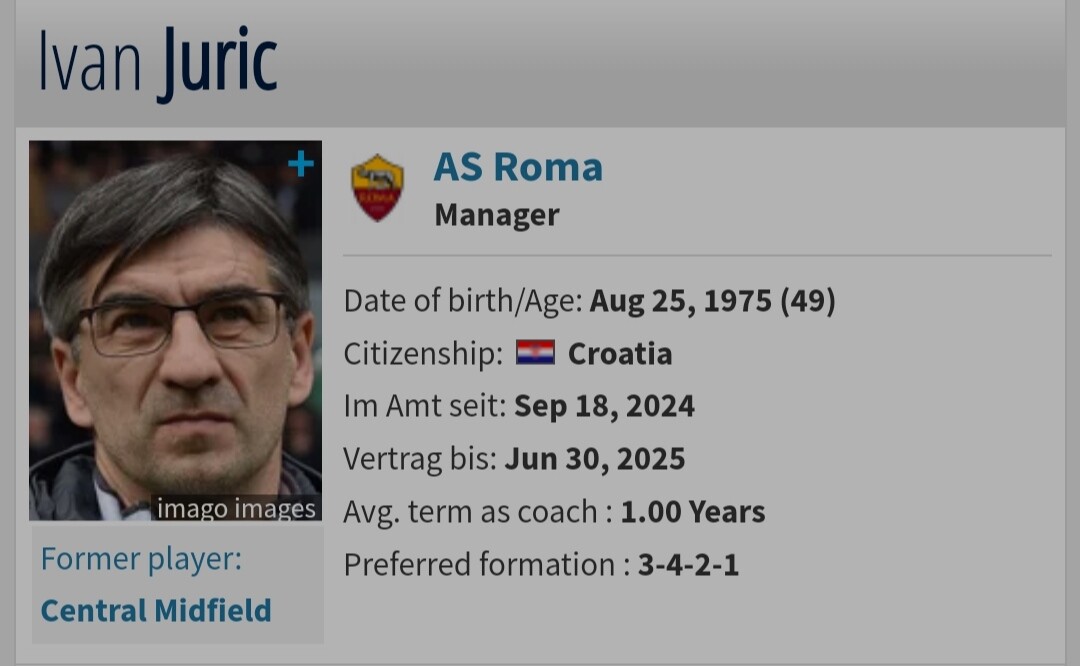The height and width of the screenshot is (666, 1080).
Task: Select the Ivan Juric name heading
Action: tap(158, 63)
